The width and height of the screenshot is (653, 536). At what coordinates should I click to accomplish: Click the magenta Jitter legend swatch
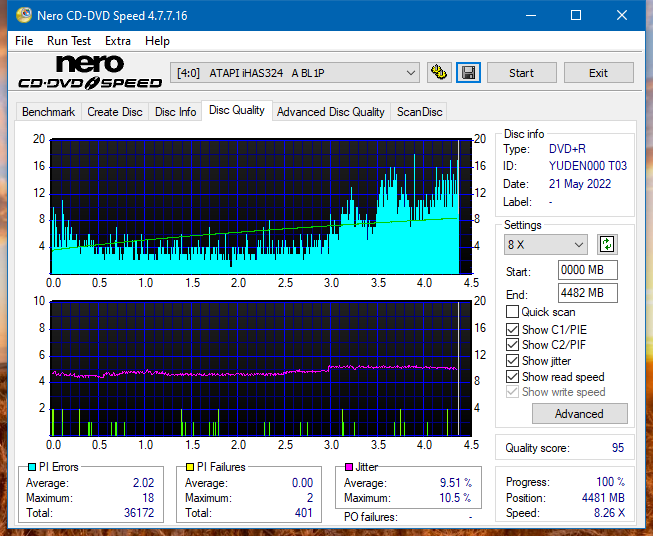[x=348, y=467]
